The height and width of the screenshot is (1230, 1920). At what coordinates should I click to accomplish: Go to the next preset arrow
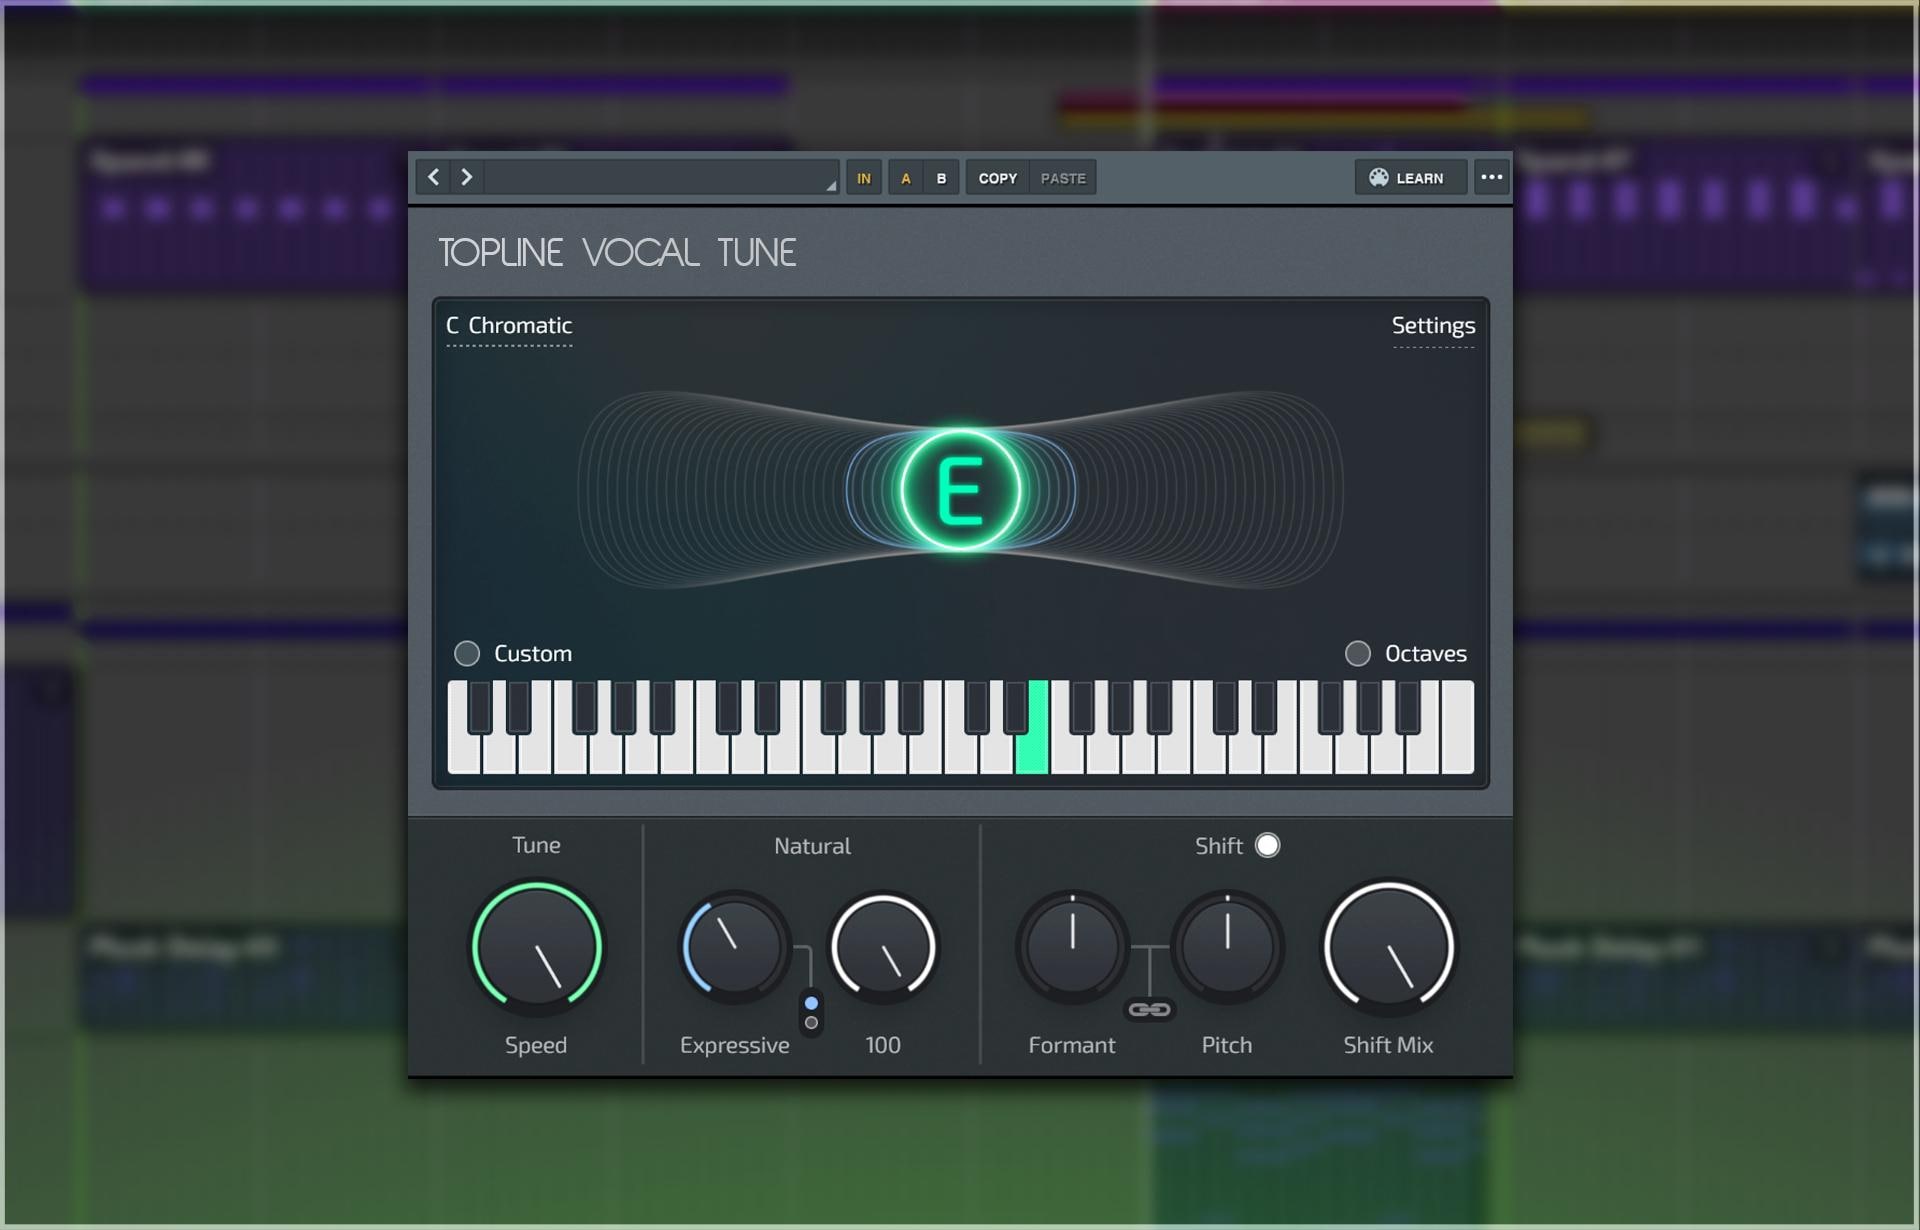pos(467,178)
